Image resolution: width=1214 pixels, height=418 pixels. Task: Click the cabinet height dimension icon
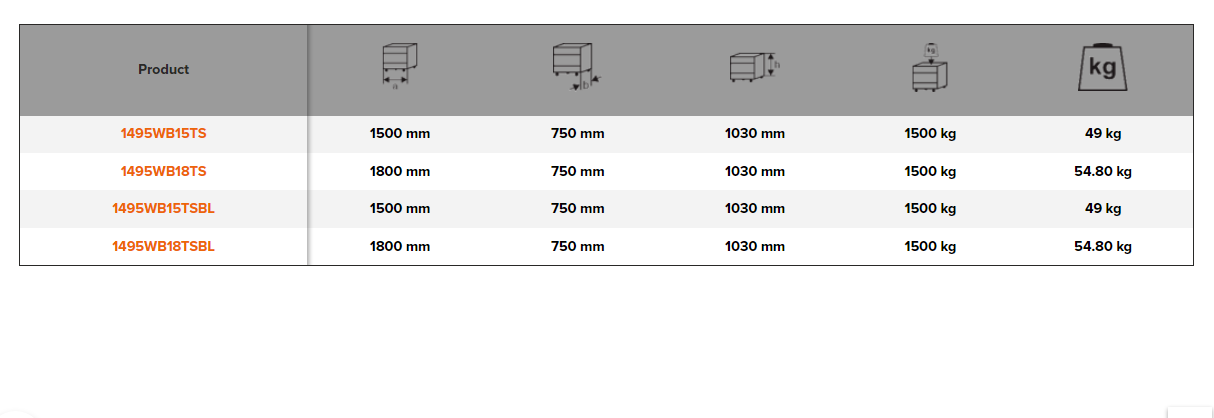[754, 68]
